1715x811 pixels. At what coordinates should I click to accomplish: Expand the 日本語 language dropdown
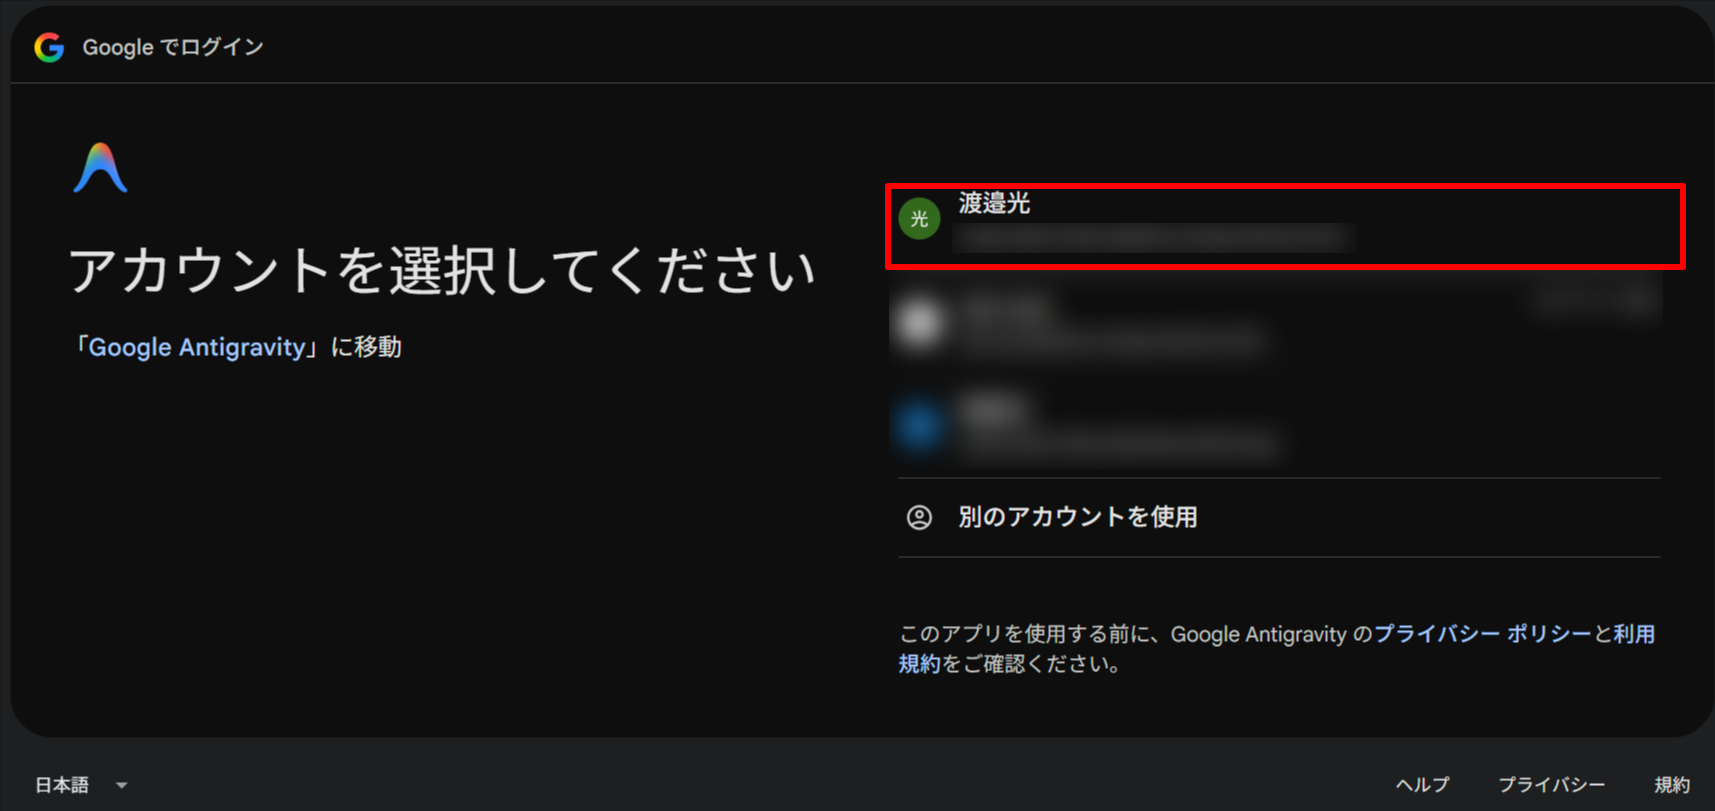(x=82, y=785)
